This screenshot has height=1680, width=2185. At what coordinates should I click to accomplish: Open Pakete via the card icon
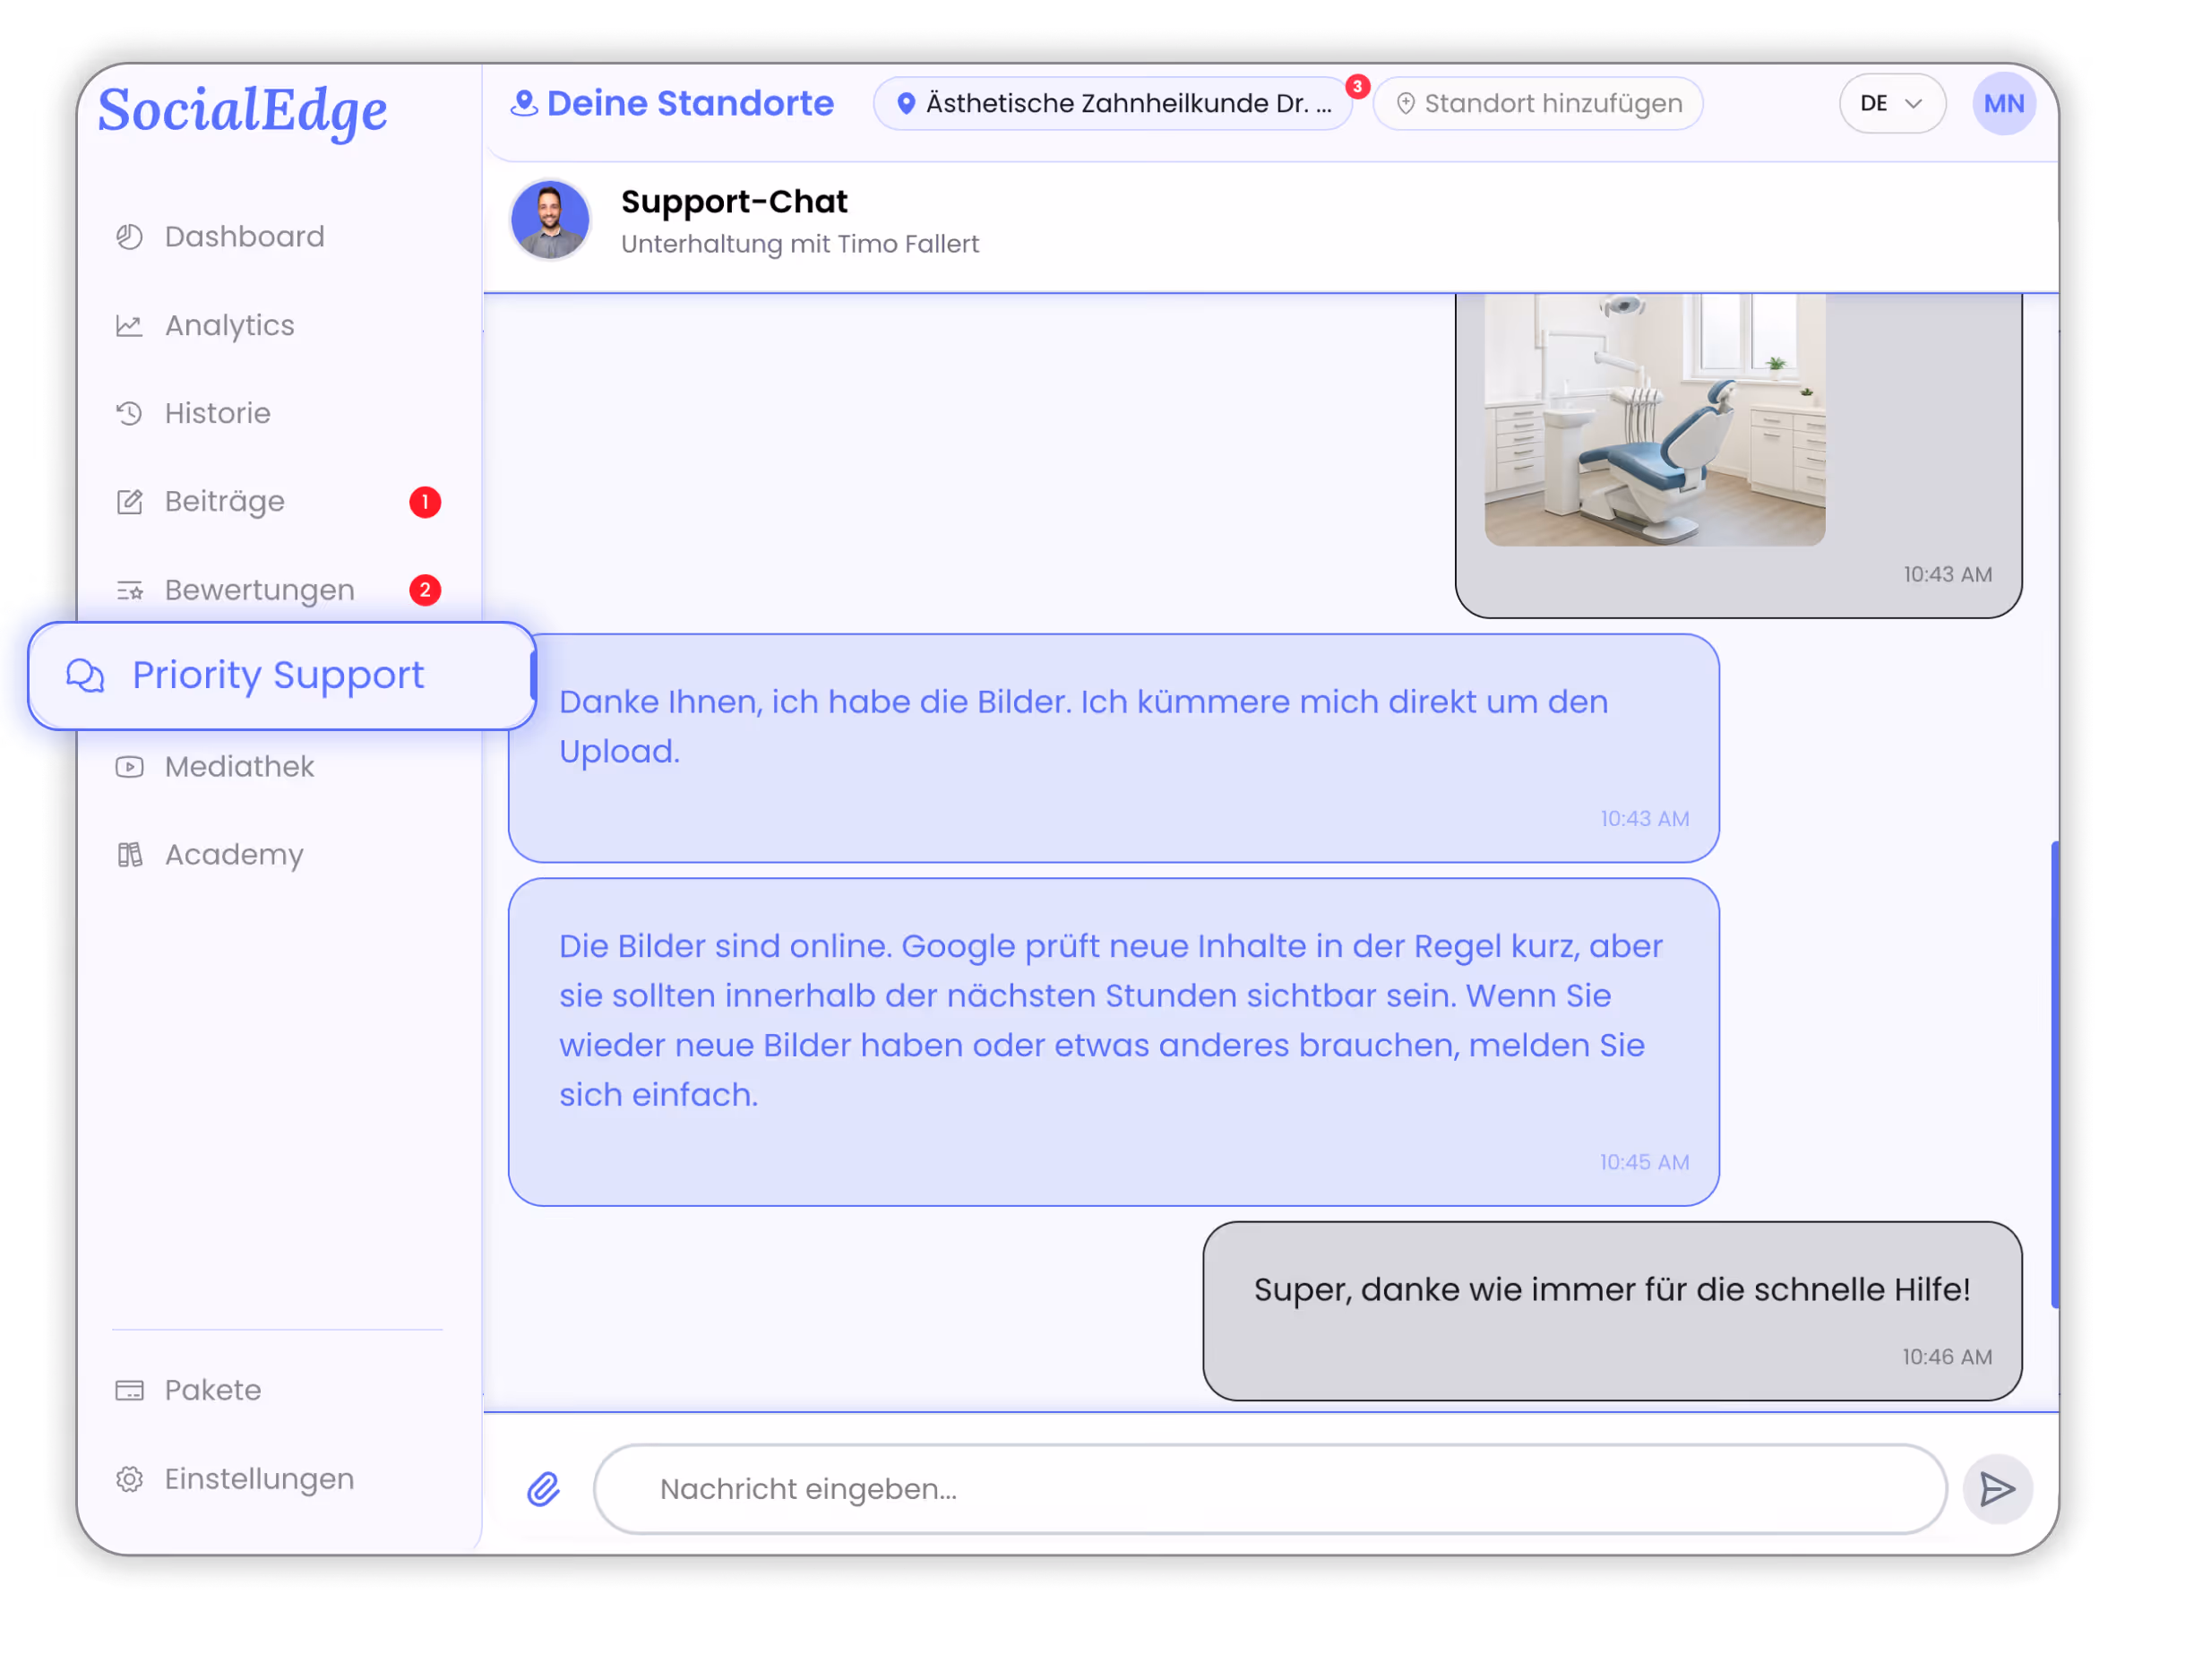click(x=130, y=1390)
